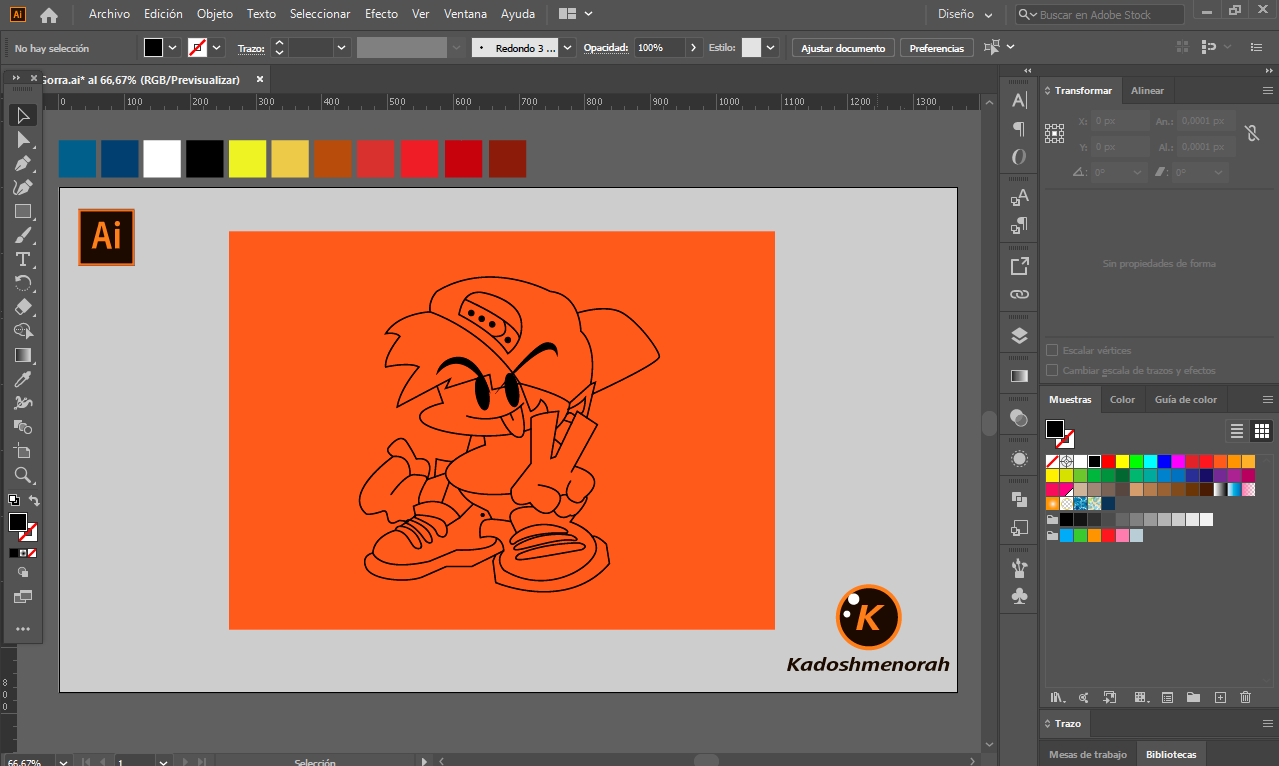Open the Edición menu
The width and height of the screenshot is (1279, 766).
pyautogui.click(x=163, y=14)
